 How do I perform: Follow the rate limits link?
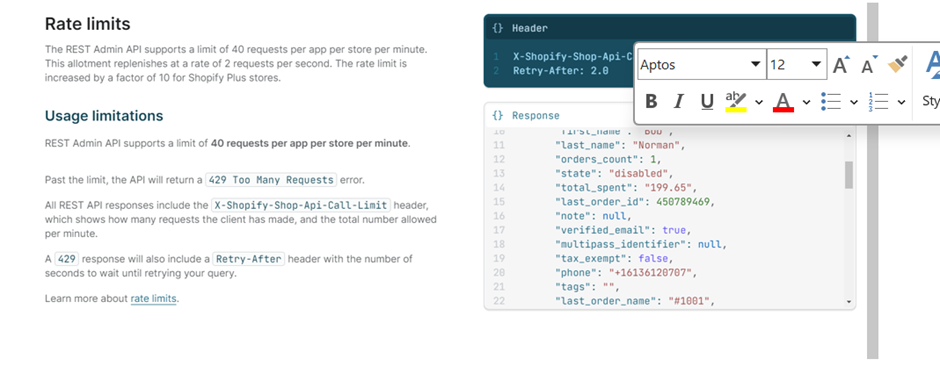[153, 298]
